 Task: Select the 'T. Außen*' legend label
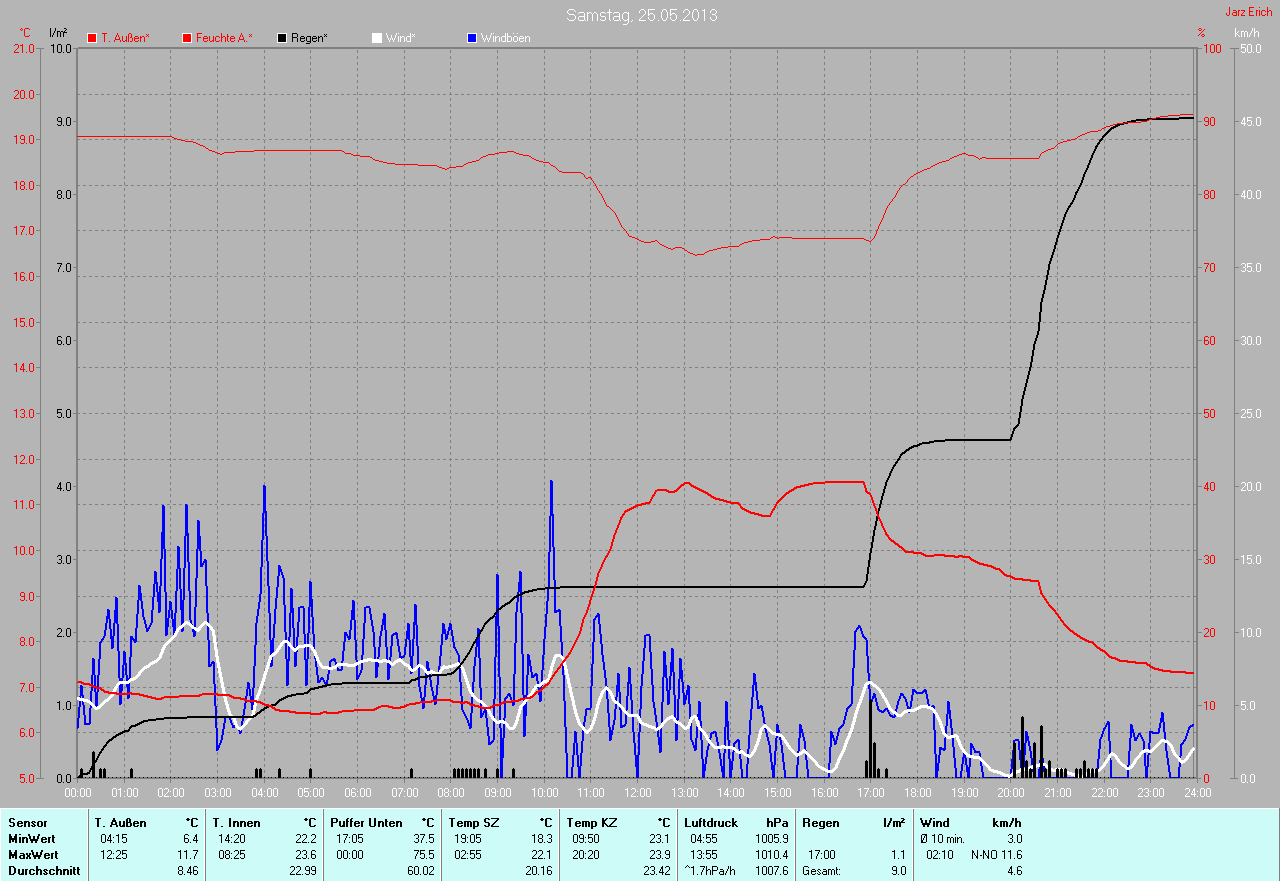[x=125, y=38]
